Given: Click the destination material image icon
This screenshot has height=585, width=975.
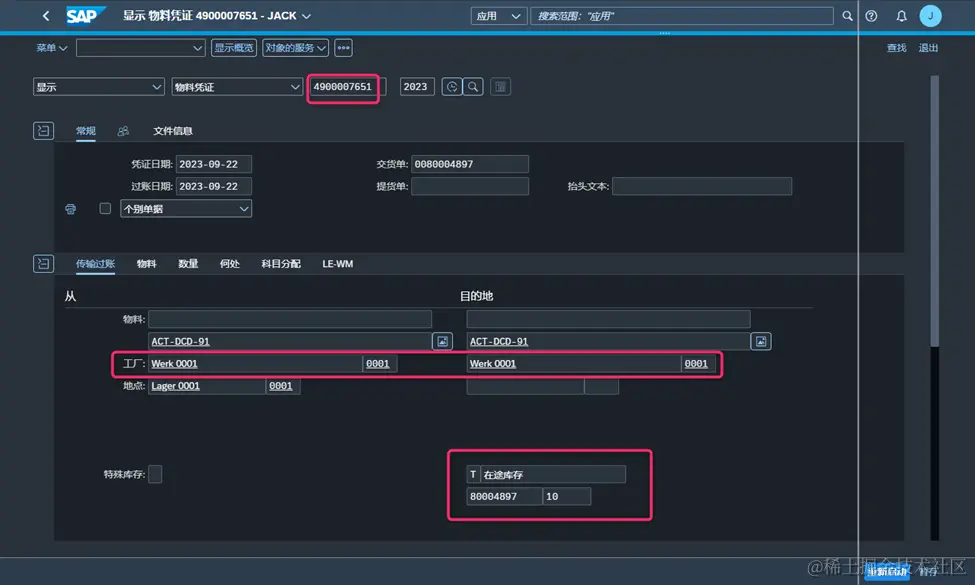Looking at the screenshot, I should pos(760,341).
